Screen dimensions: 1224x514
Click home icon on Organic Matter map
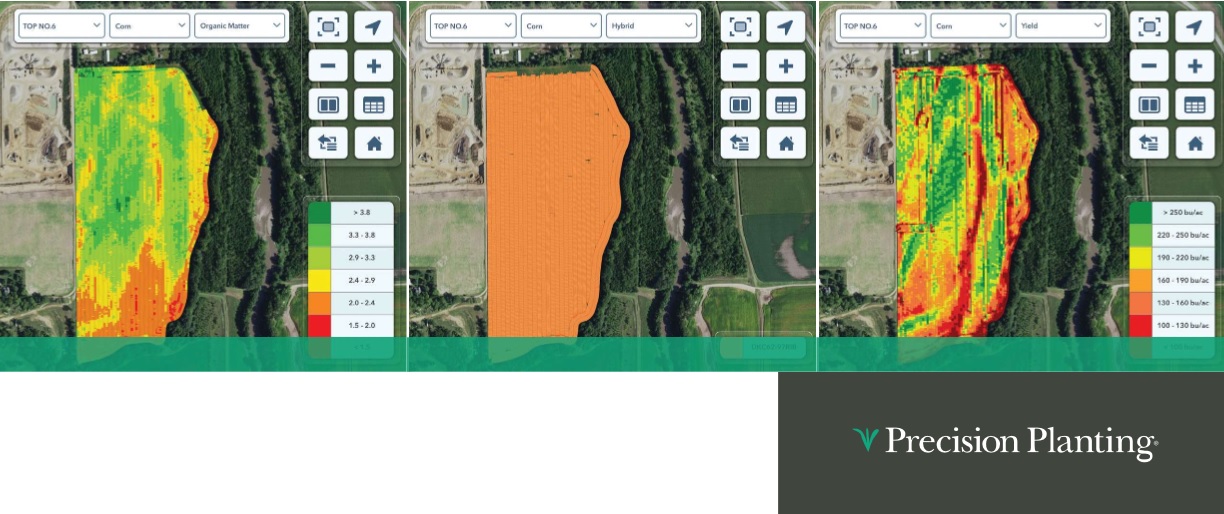tap(374, 142)
